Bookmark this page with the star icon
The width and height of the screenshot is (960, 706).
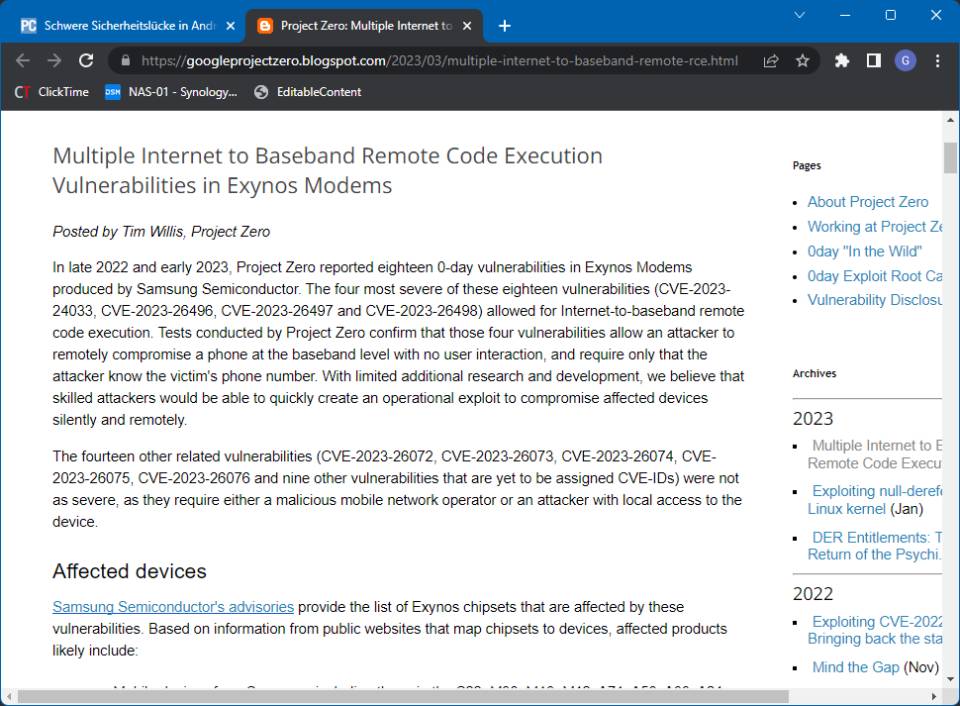pyautogui.click(x=803, y=61)
